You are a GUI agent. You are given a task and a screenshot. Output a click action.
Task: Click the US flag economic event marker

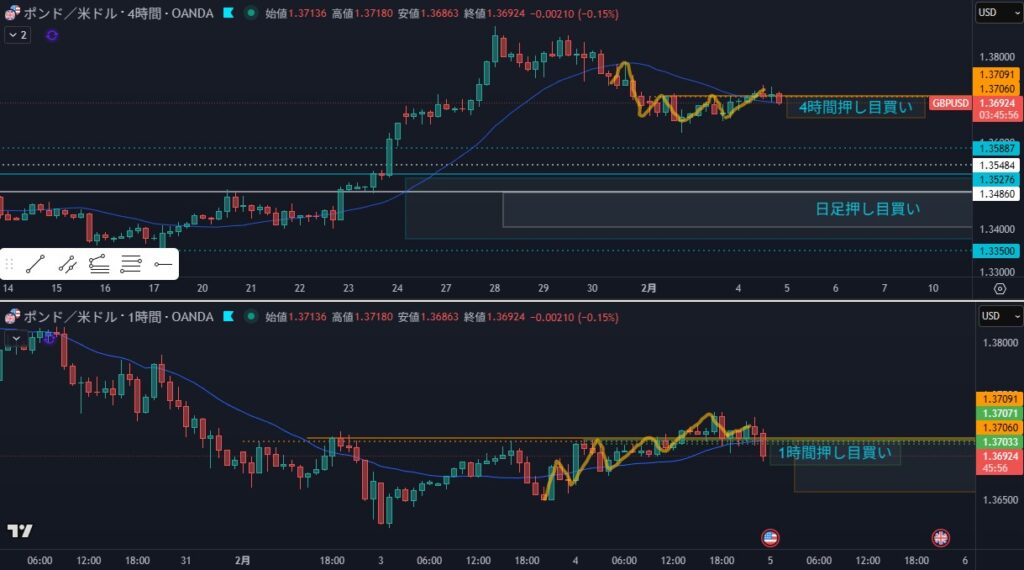tap(770, 537)
